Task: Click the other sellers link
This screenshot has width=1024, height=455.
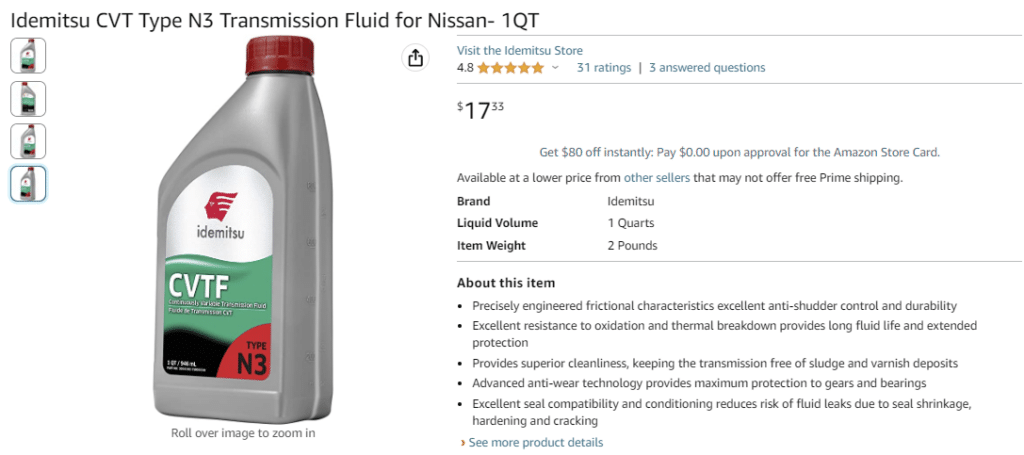Action: click(657, 178)
